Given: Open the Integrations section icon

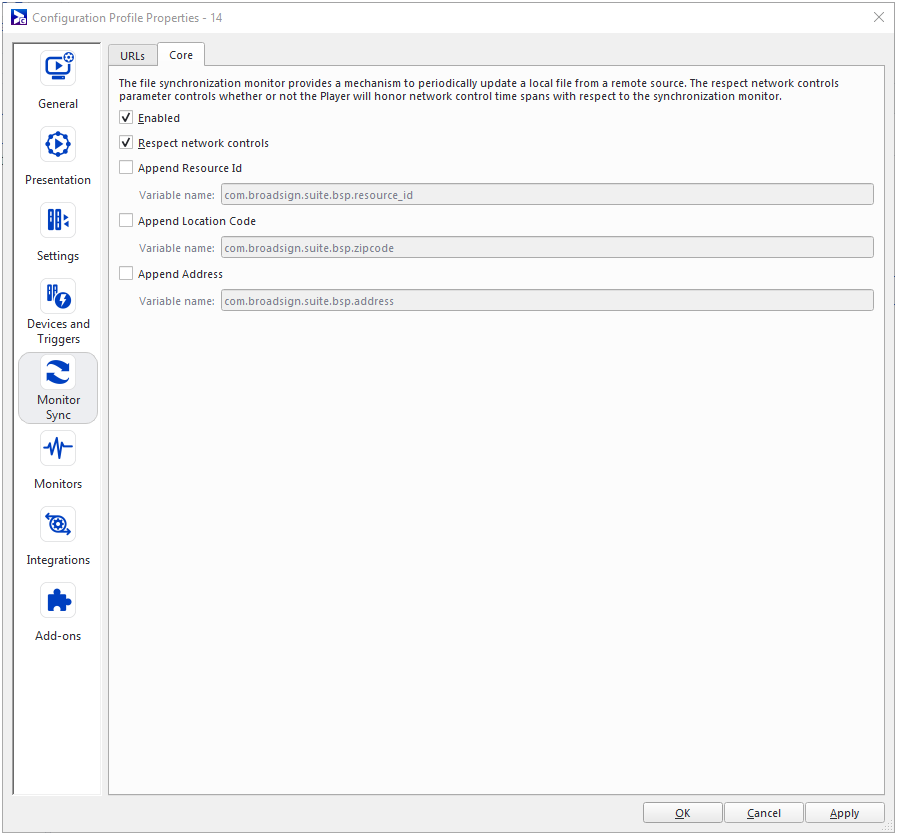Looking at the screenshot, I should [x=58, y=525].
